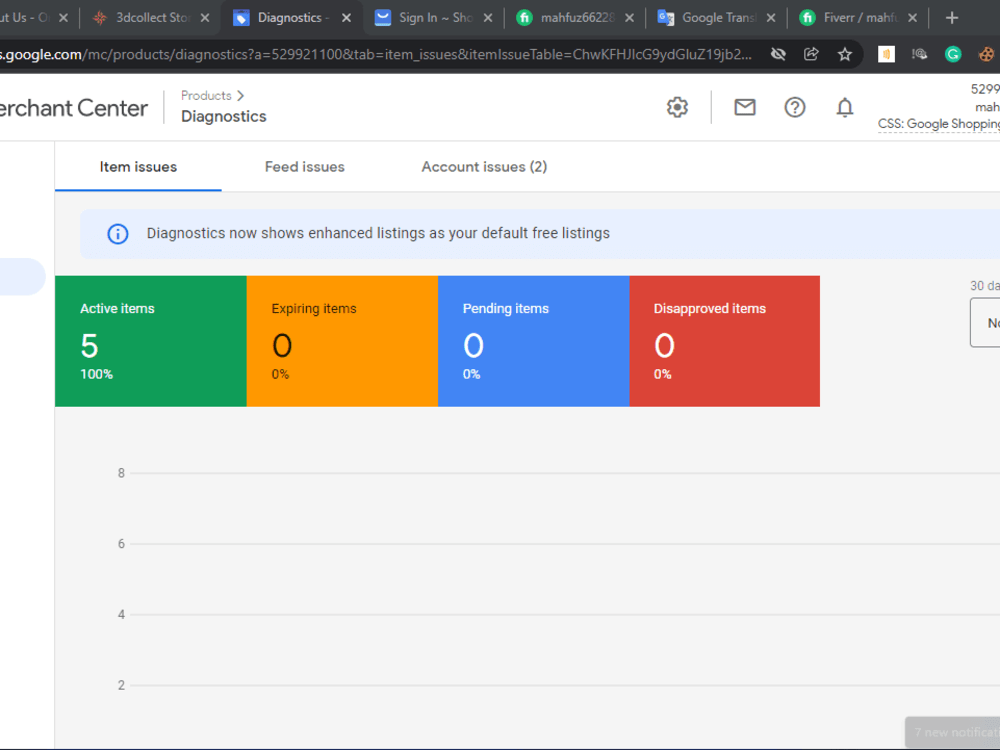Click the 7 new notifications toast
Image resolution: width=1000 pixels, height=750 pixels.
[x=953, y=732]
